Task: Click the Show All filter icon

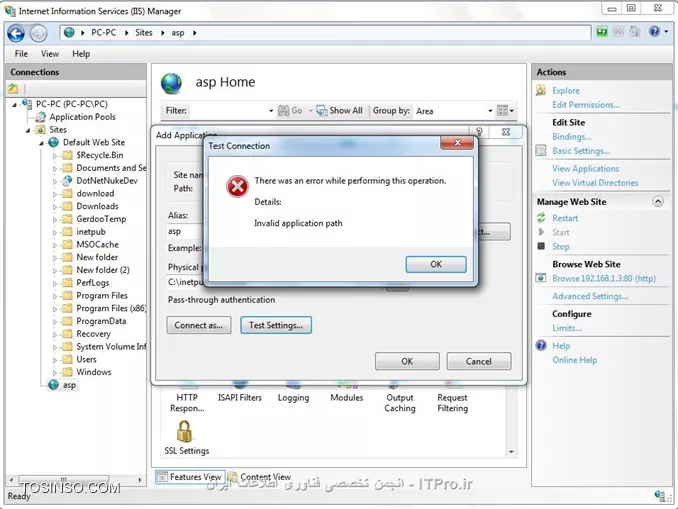Action: [x=322, y=111]
